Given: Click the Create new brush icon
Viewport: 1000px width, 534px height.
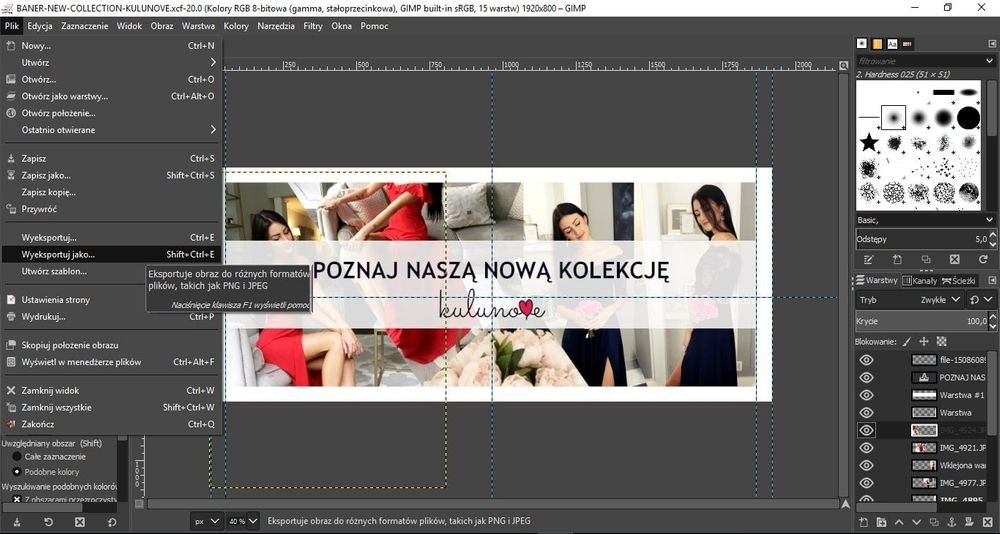Looking at the screenshot, I should (x=897, y=260).
